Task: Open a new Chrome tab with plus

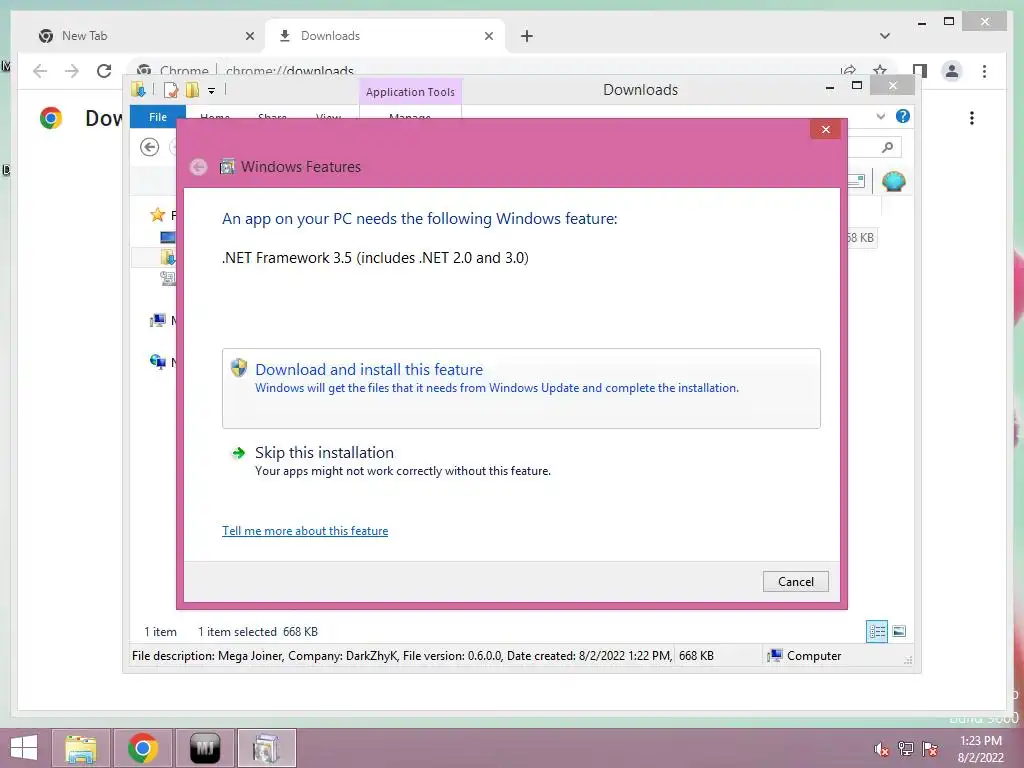Action: coord(527,37)
